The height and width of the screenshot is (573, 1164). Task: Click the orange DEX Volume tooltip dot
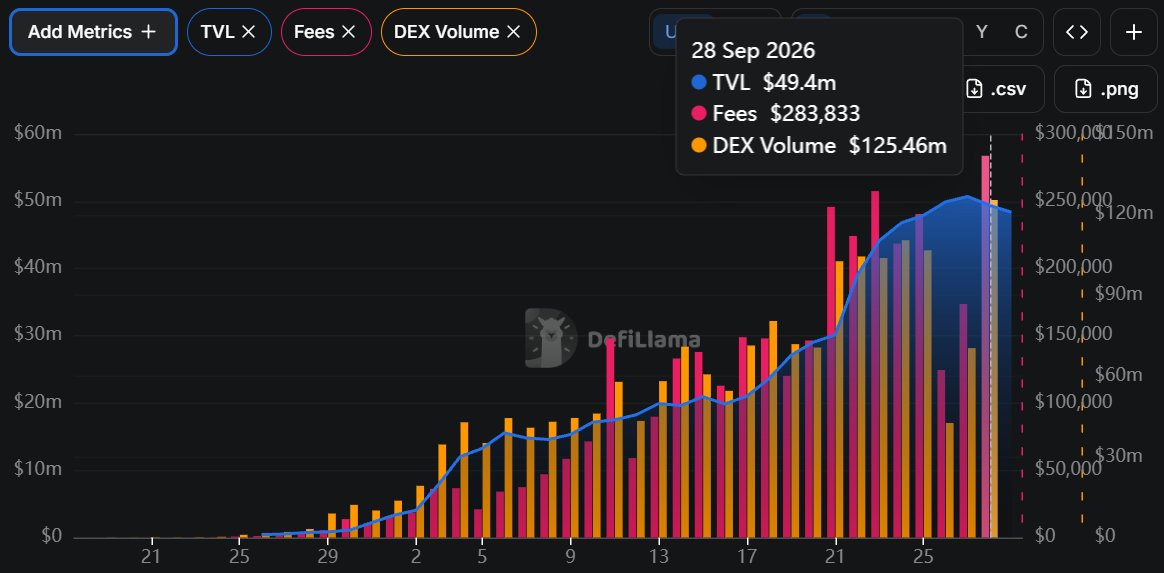[699, 145]
